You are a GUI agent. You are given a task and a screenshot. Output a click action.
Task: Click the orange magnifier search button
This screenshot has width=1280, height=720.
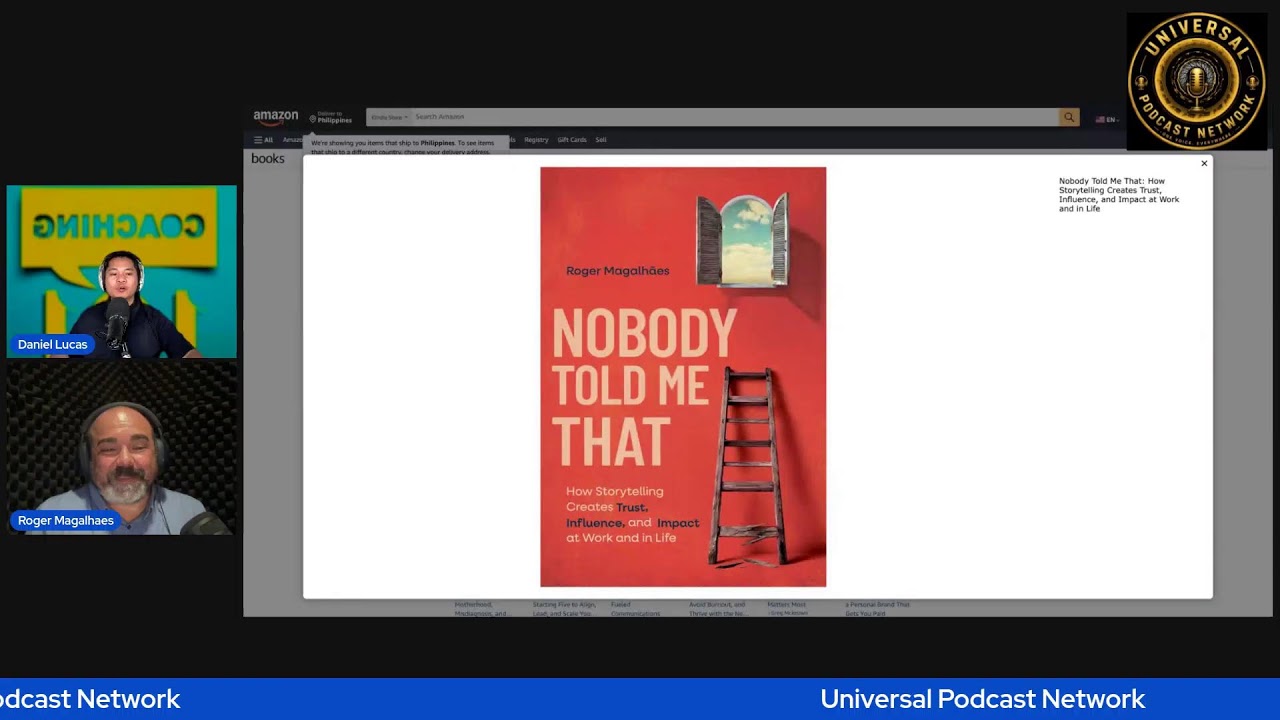1069,117
